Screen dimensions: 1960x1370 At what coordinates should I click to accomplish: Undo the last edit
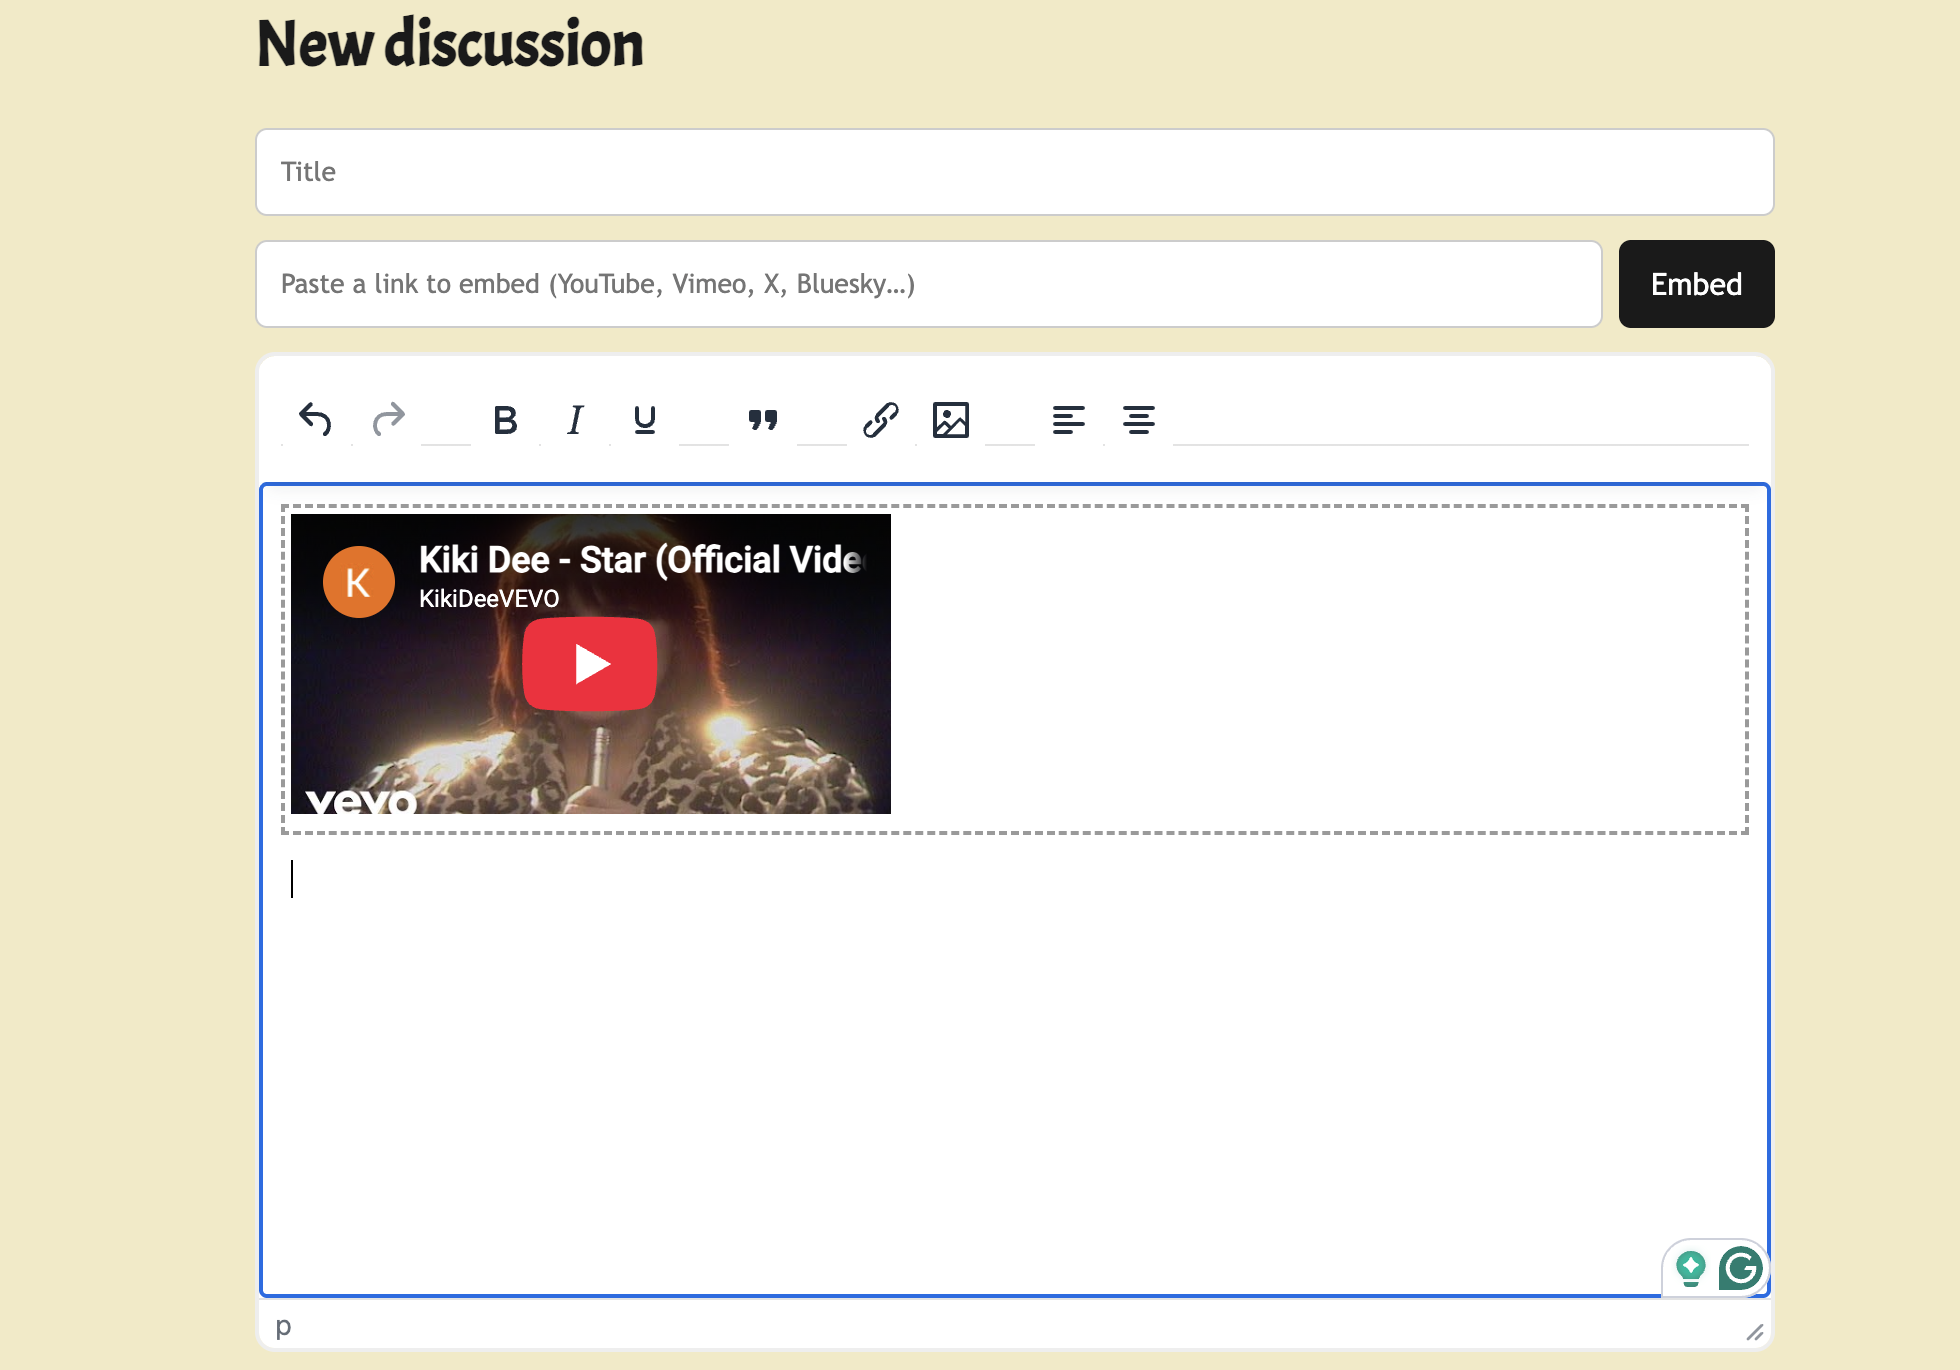tap(316, 420)
